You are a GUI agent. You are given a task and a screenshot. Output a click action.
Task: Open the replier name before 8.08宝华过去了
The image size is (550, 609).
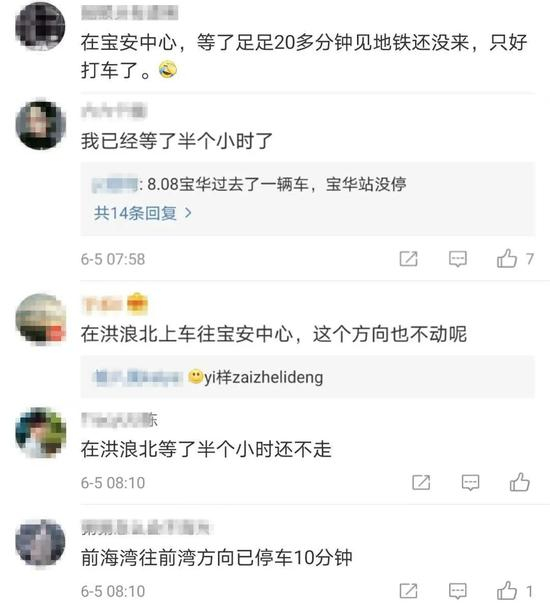[x=115, y=184]
